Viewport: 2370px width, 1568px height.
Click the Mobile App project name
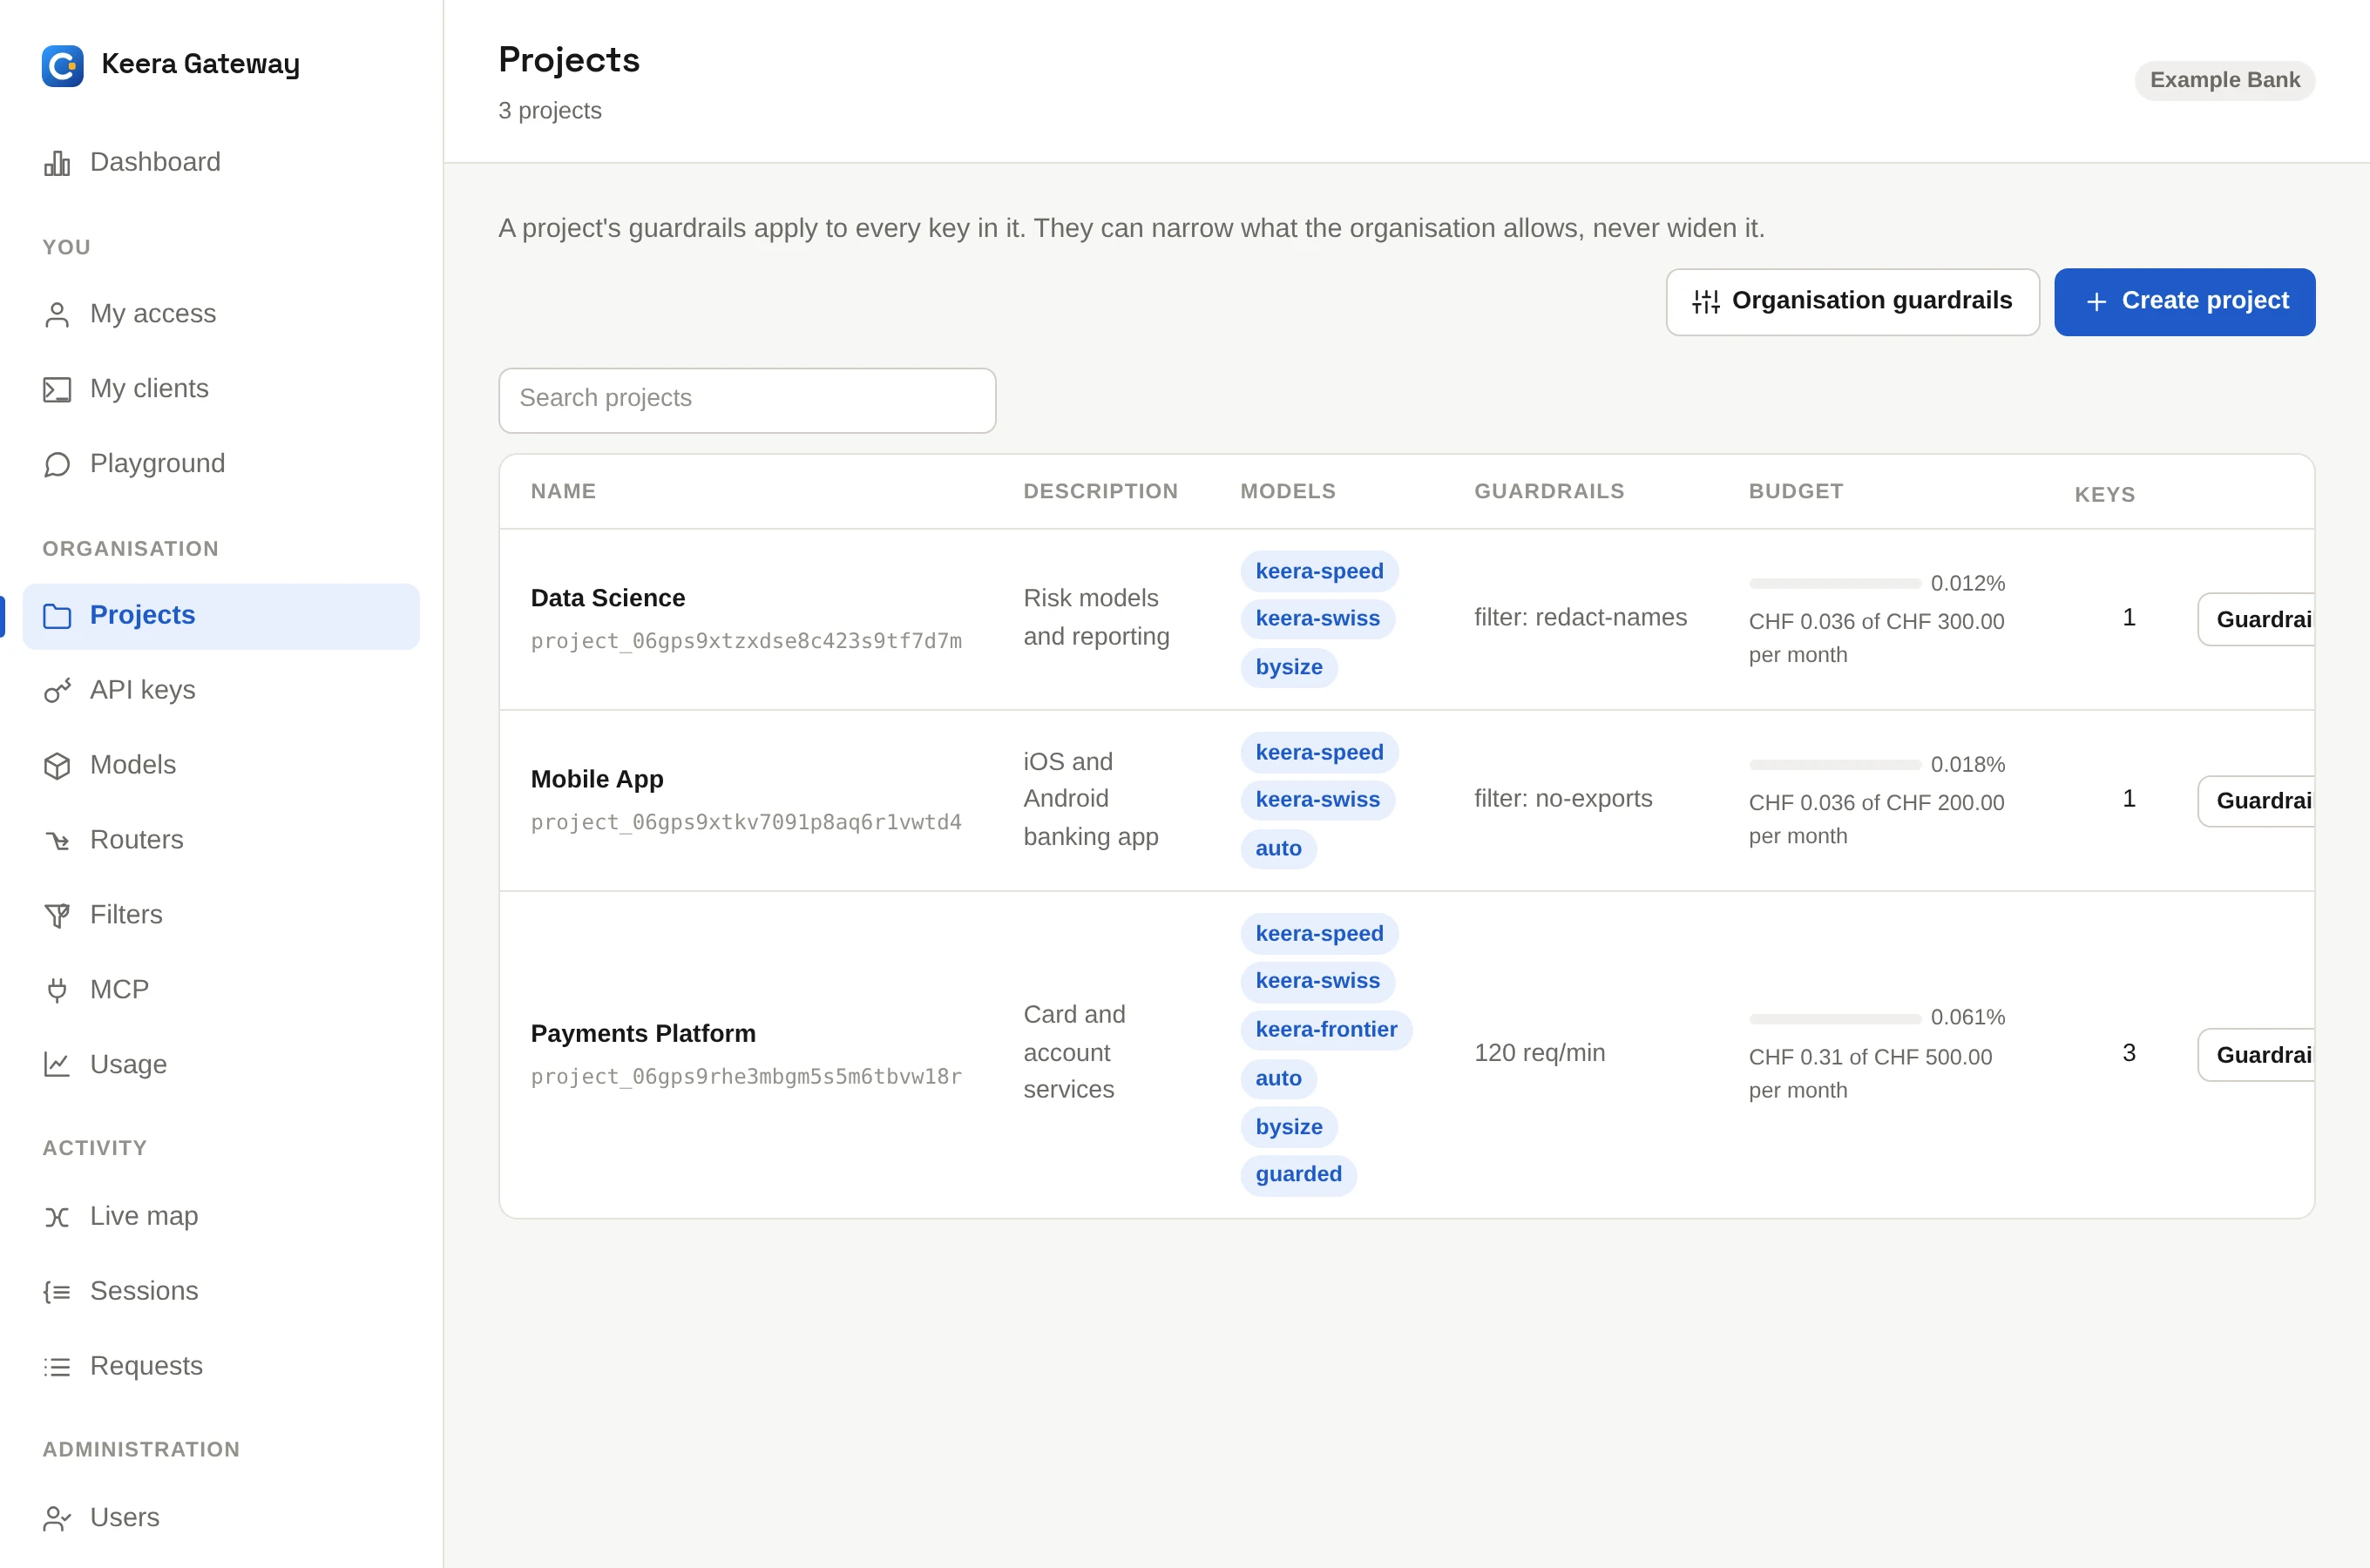(597, 779)
